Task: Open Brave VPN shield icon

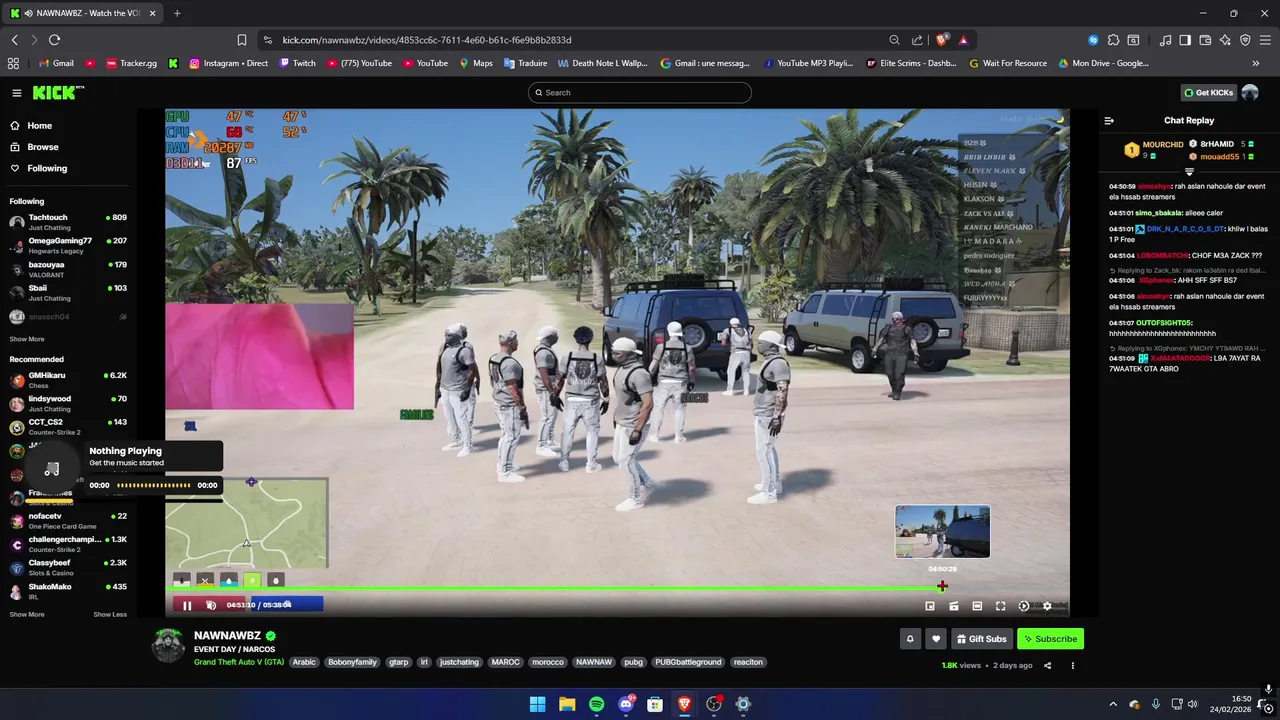Action: click(x=1245, y=40)
